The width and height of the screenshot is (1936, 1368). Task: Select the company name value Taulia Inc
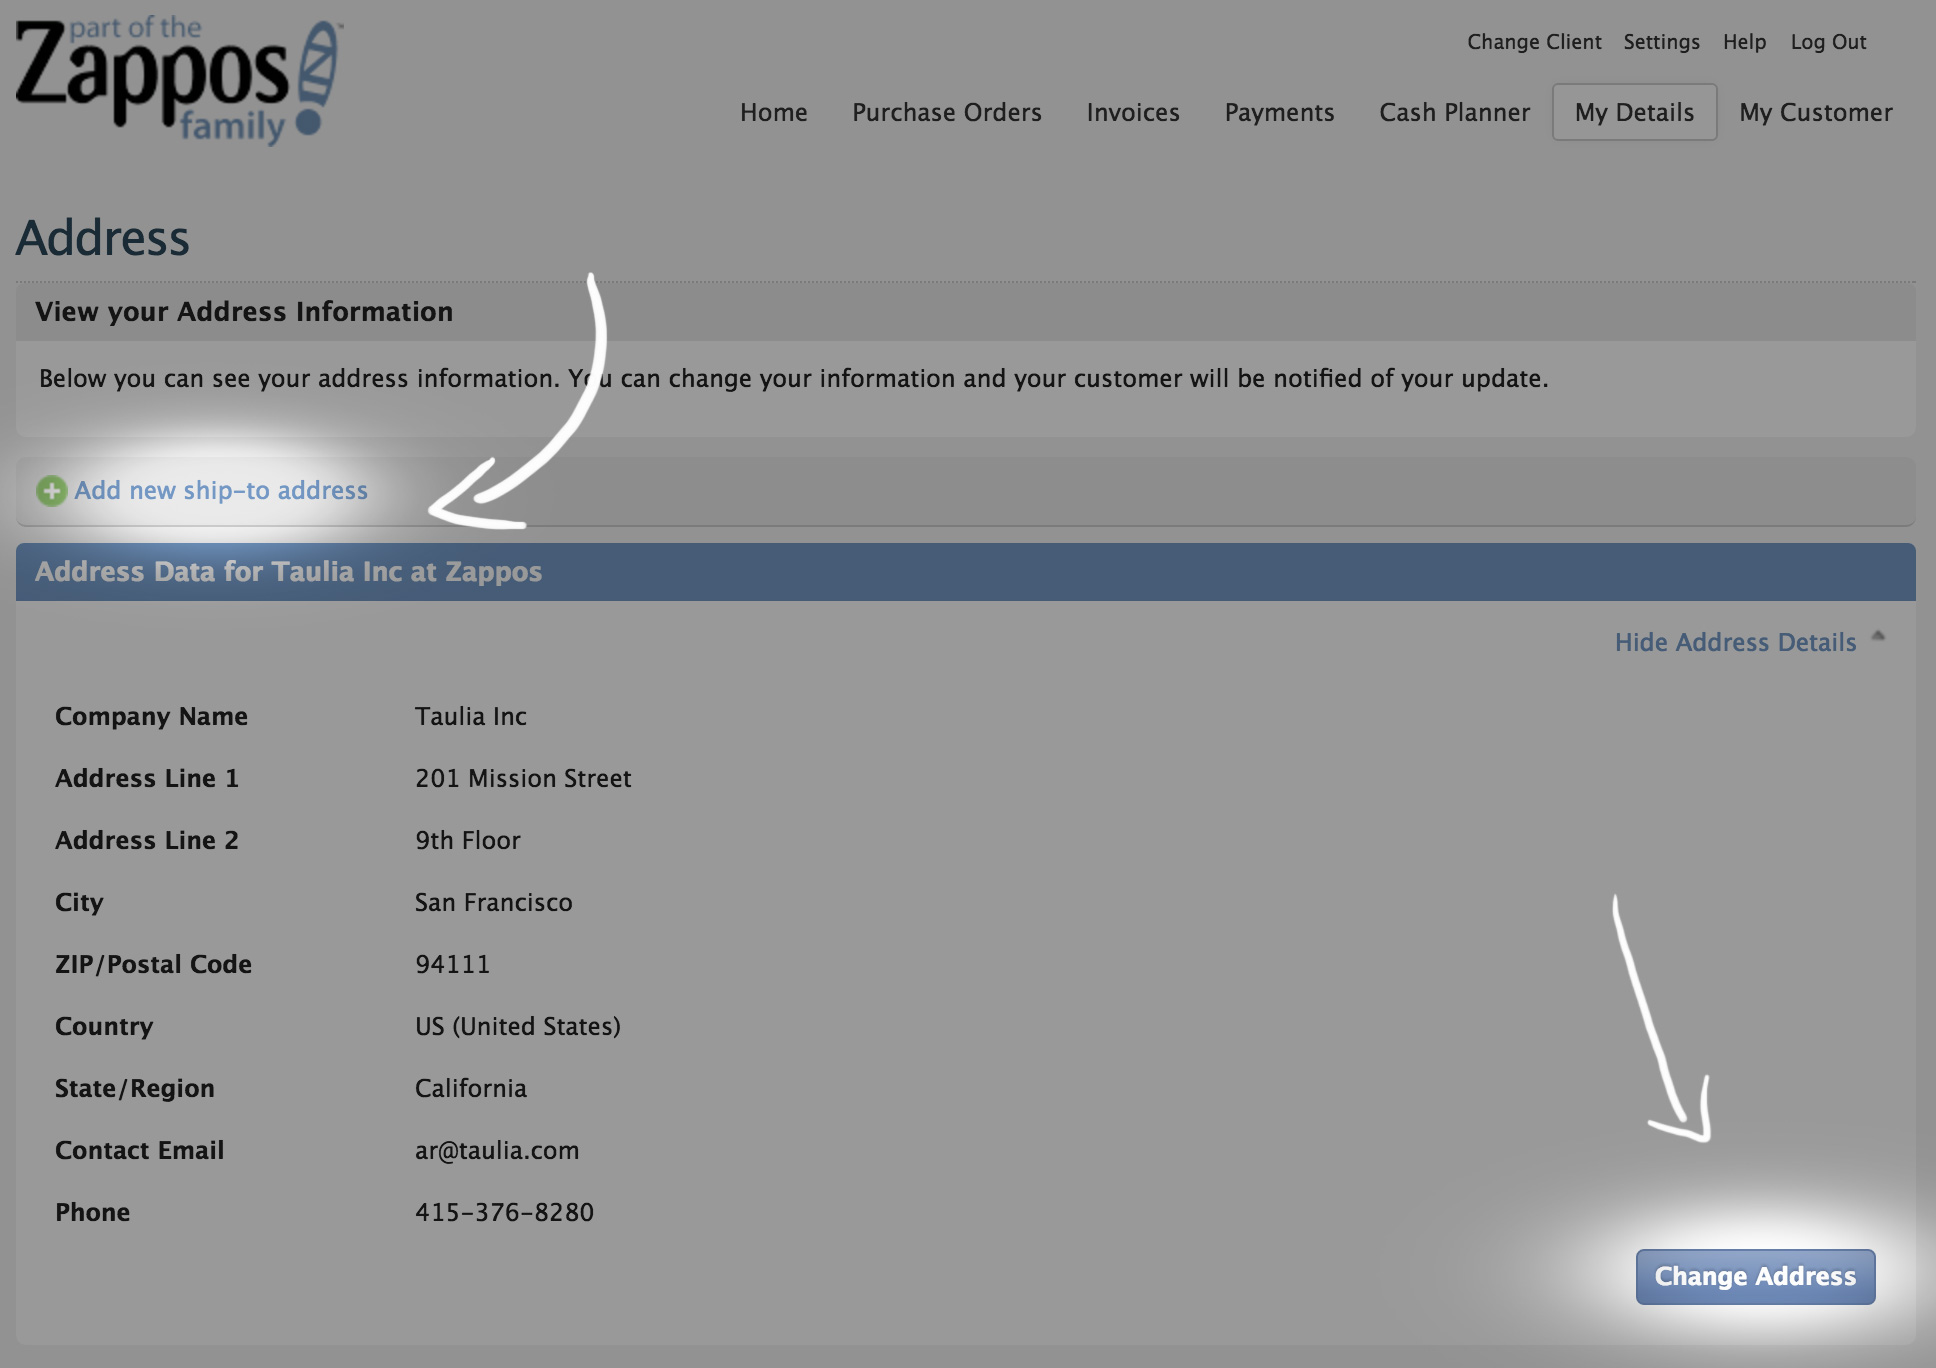click(x=470, y=716)
